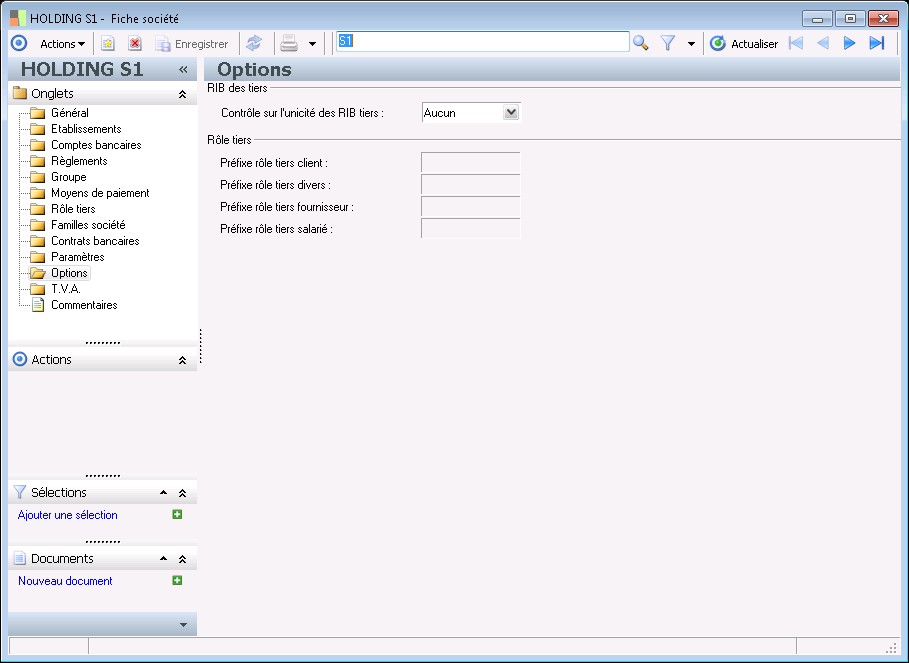Collapse the Documents section double chevron
This screenshot has height=663, width=909.
(x=182, y=559)
